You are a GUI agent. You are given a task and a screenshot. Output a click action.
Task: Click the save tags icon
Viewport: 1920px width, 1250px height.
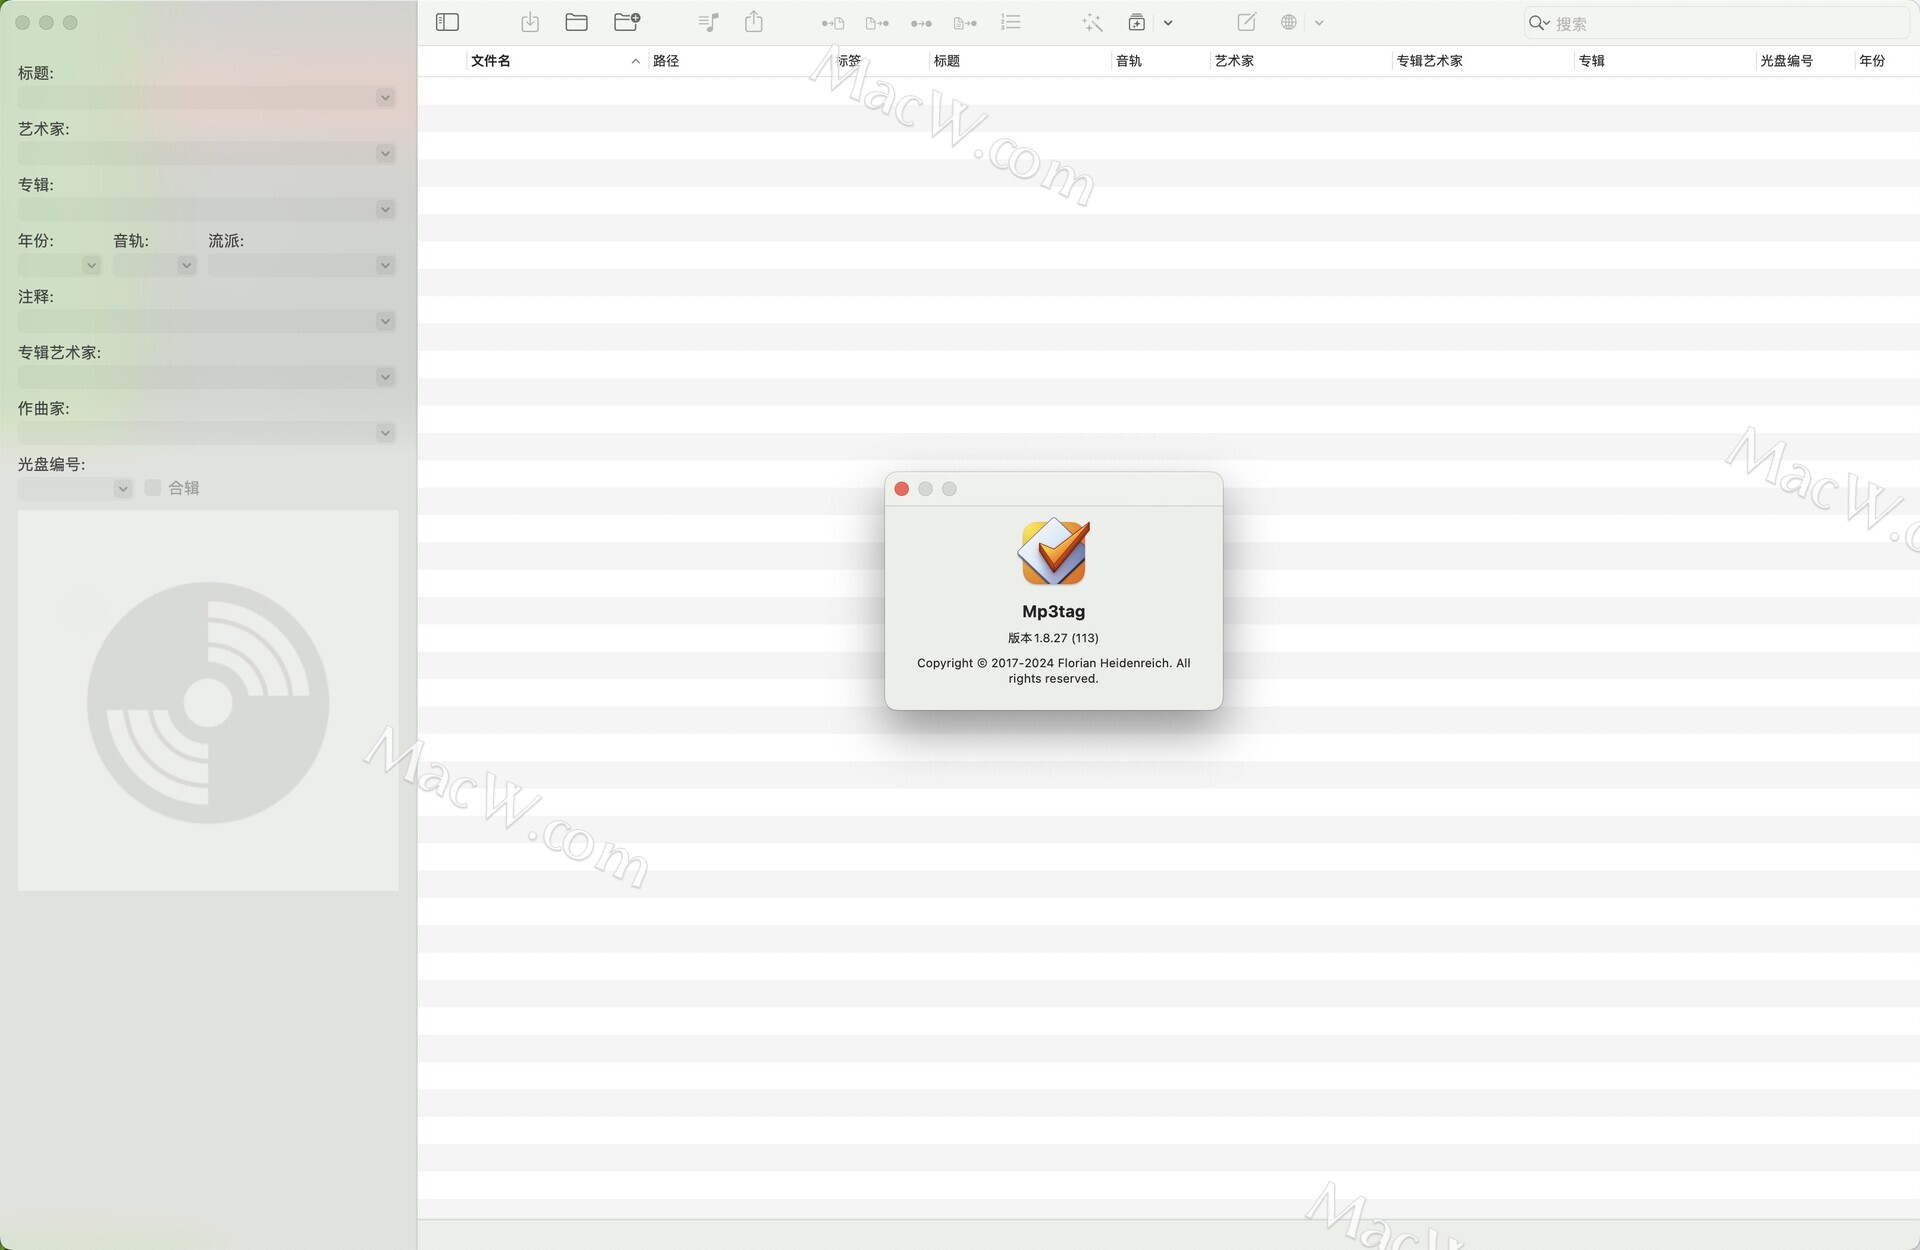[x=530, y=22]
